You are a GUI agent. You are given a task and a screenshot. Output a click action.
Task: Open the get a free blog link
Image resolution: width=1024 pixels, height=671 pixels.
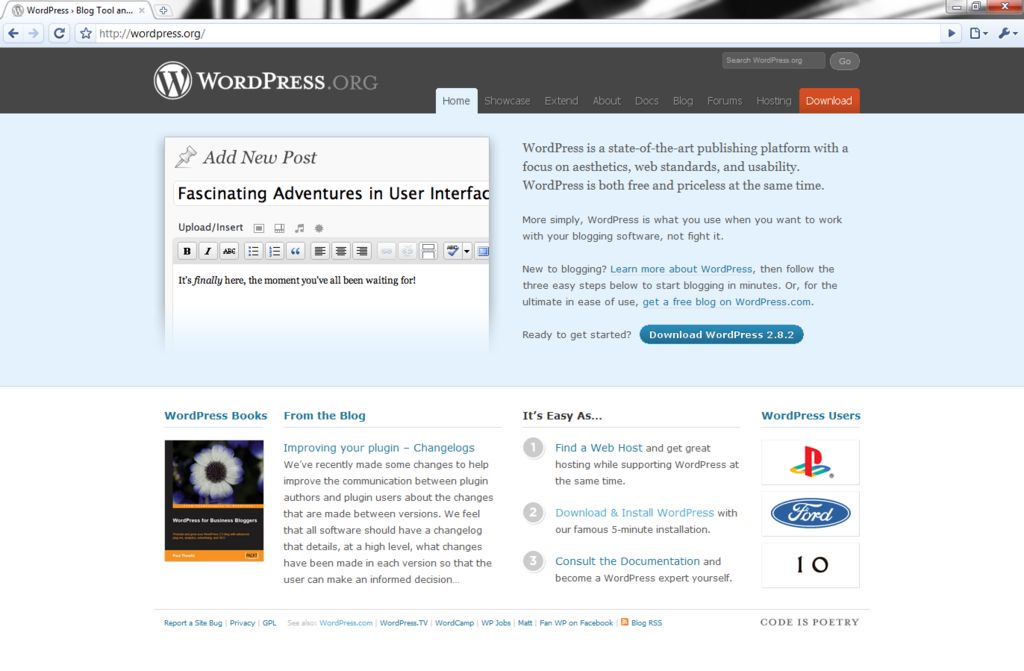tap(726, 302)
